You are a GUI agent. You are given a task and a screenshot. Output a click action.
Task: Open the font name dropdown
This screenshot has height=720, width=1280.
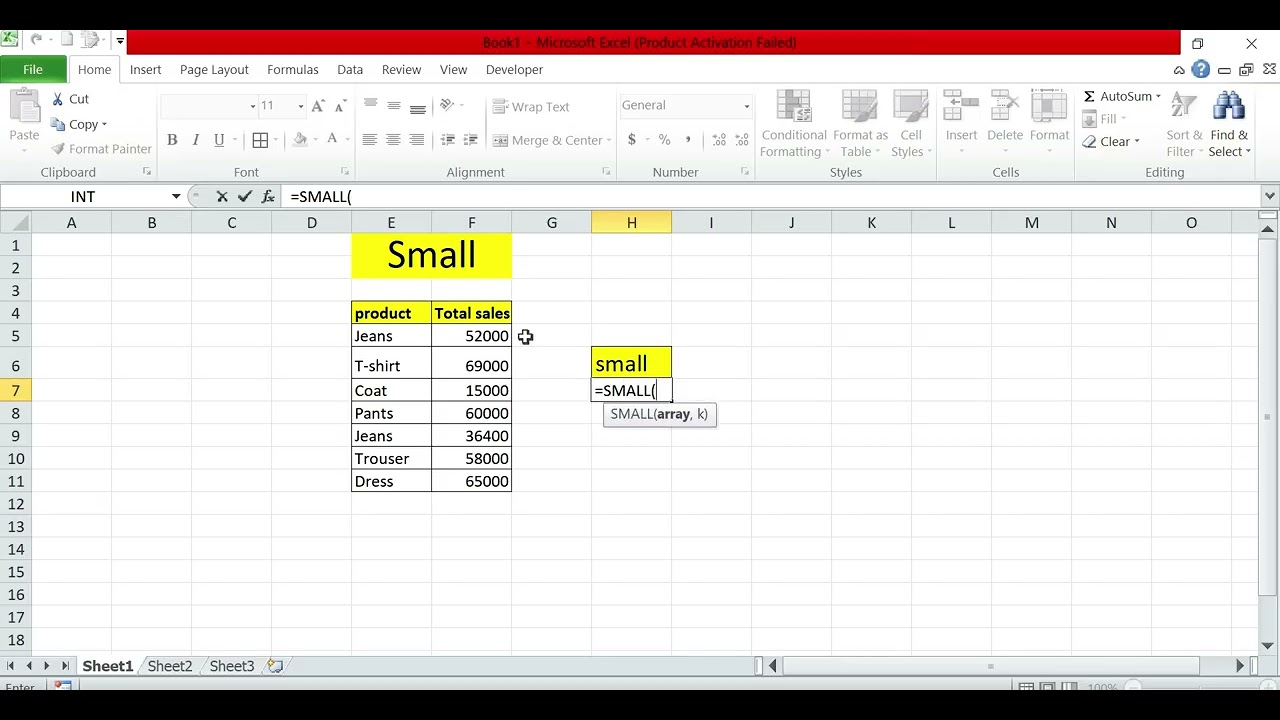[x=252, y=106]
